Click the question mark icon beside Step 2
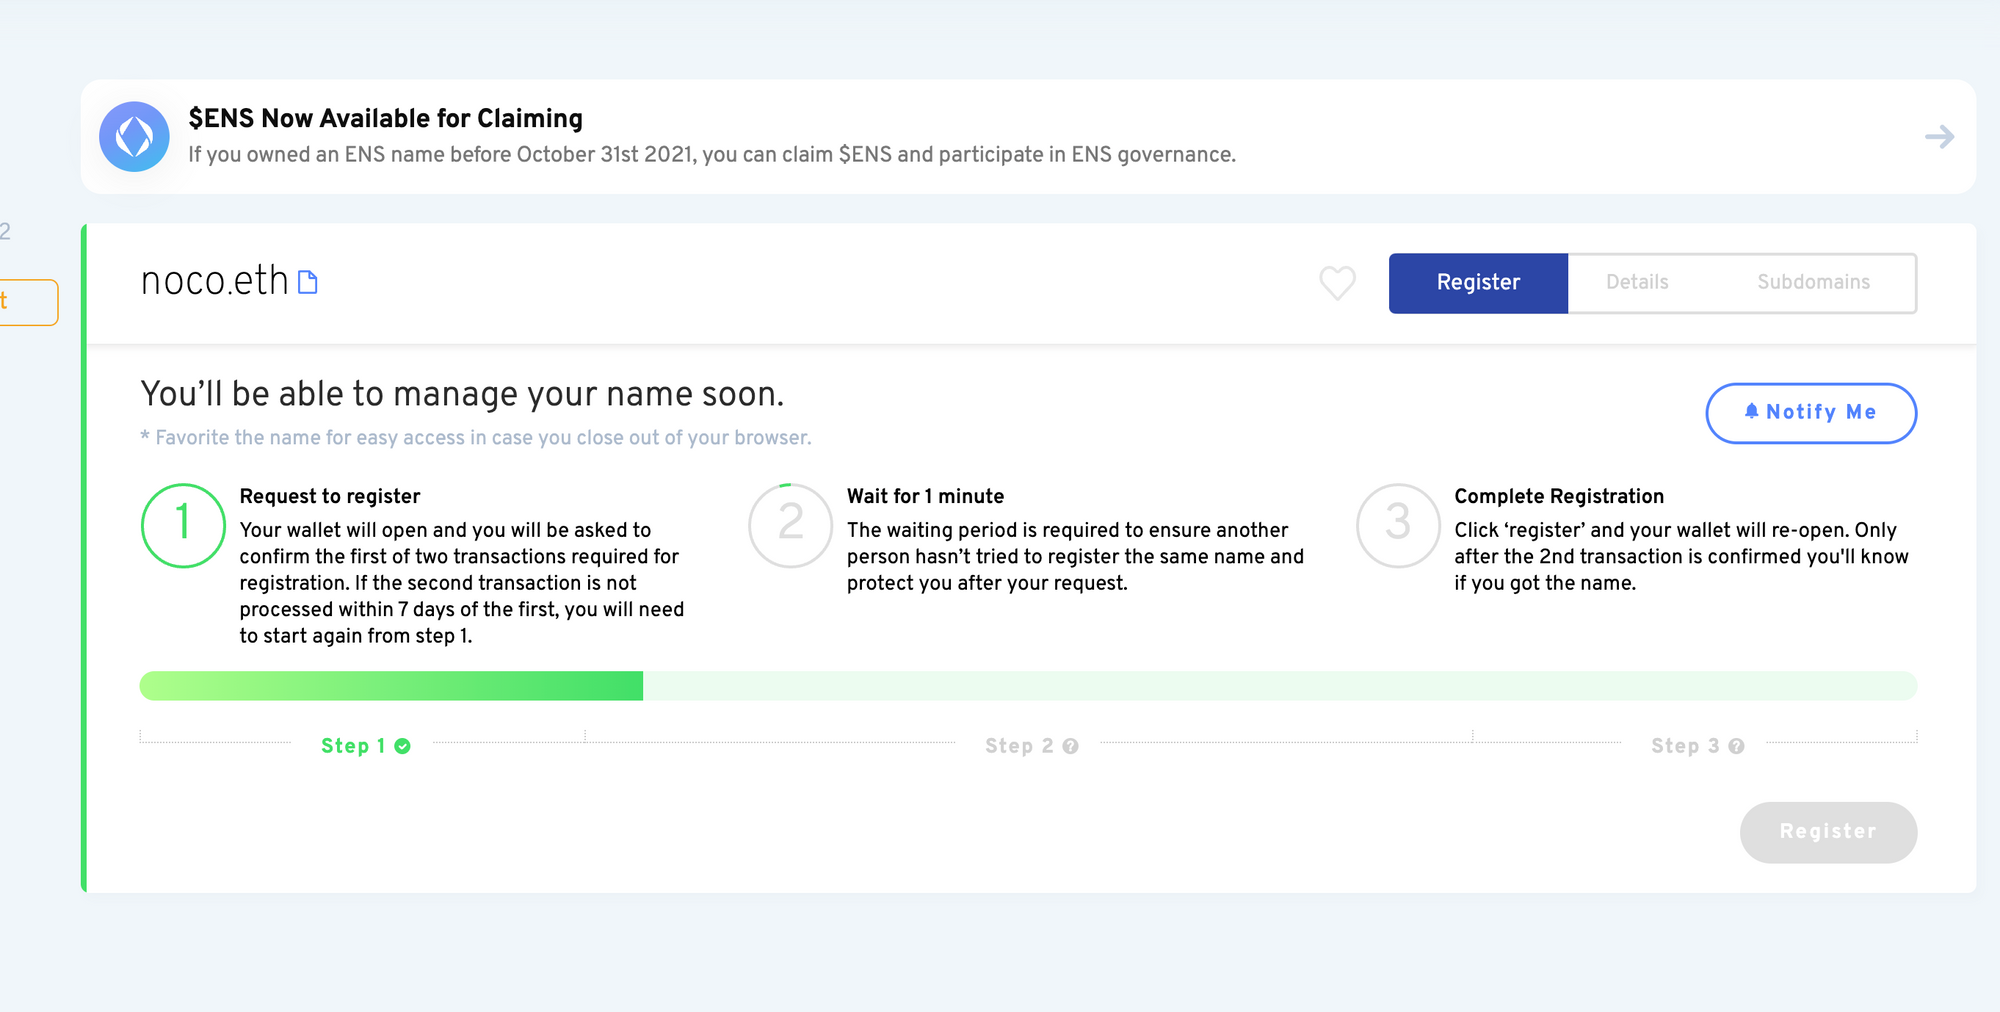 pyautogui.click(x=1070, y=746)
